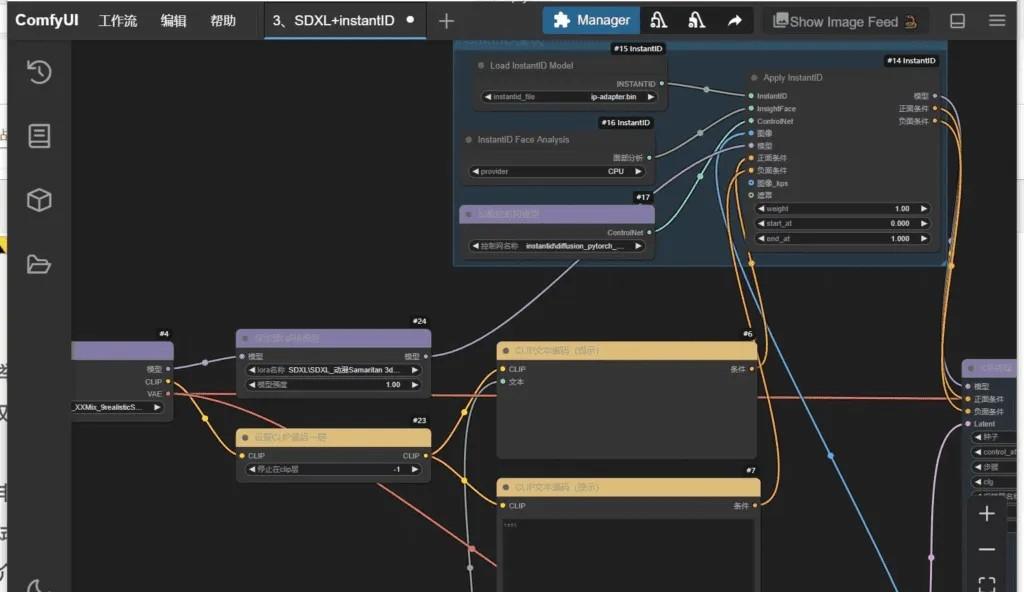Collapse node #6 CLIP text encode dot
The width and height of the screenshot is (1024, 592).
click(505, 351)
